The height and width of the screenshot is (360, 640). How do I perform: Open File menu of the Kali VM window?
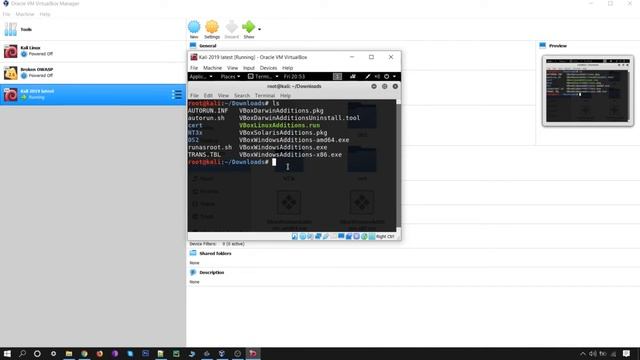(194, 68)
